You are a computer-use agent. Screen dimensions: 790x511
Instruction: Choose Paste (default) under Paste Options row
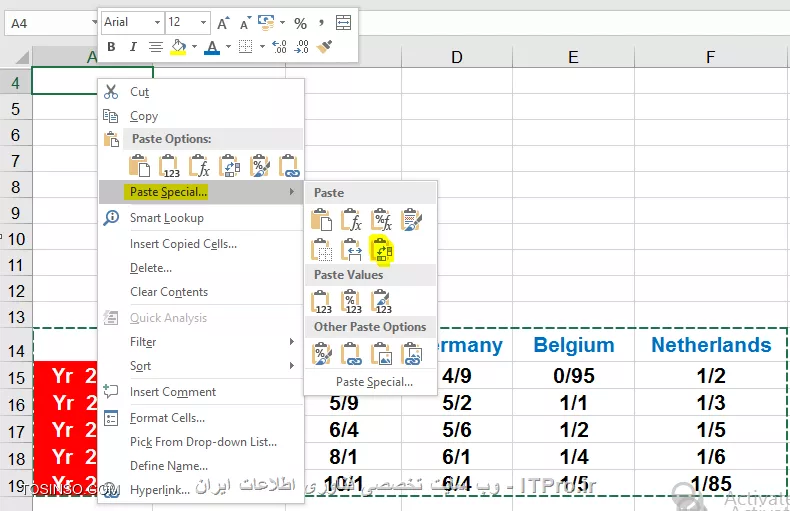(x=139, y=166)
